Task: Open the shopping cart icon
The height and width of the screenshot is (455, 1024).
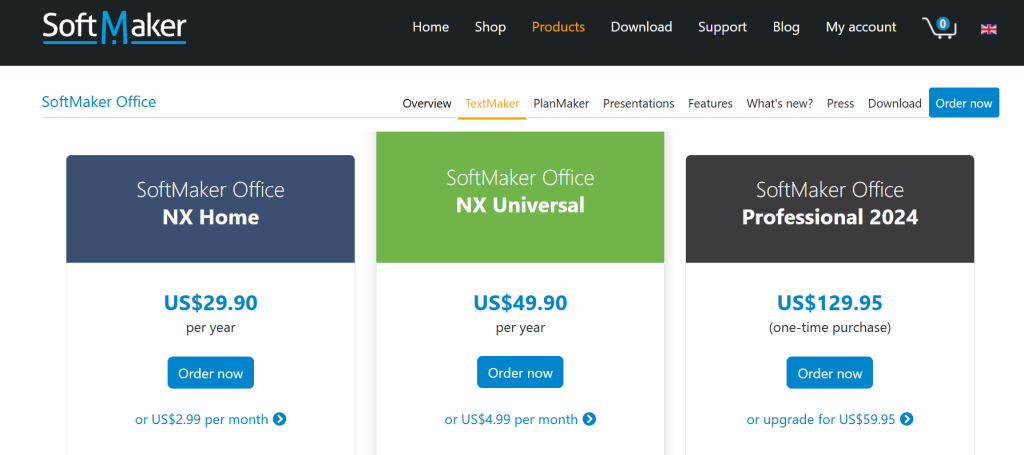Action: coord(938,27)
